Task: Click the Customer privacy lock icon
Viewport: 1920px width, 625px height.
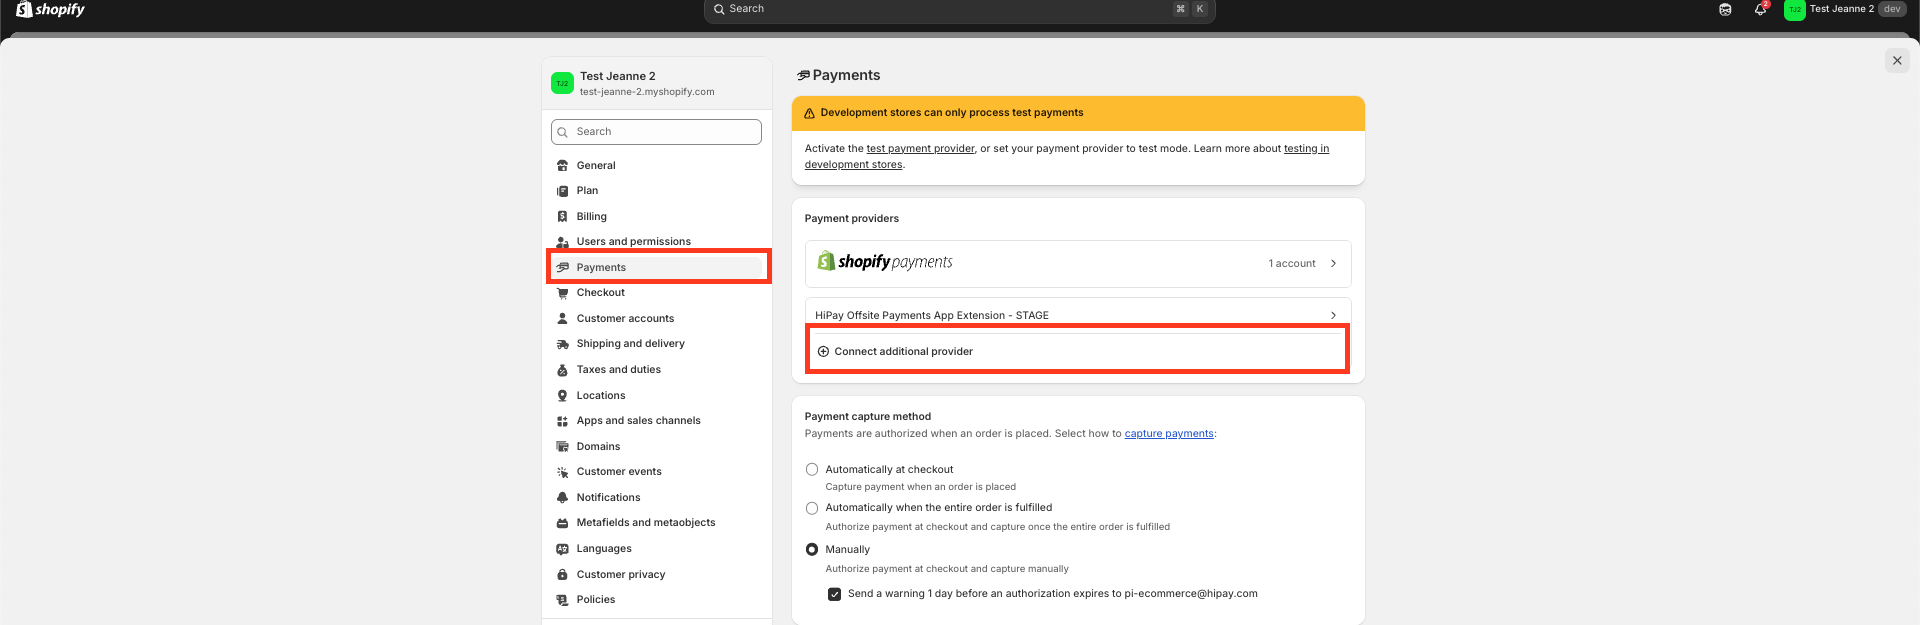Action: (562, 575)
